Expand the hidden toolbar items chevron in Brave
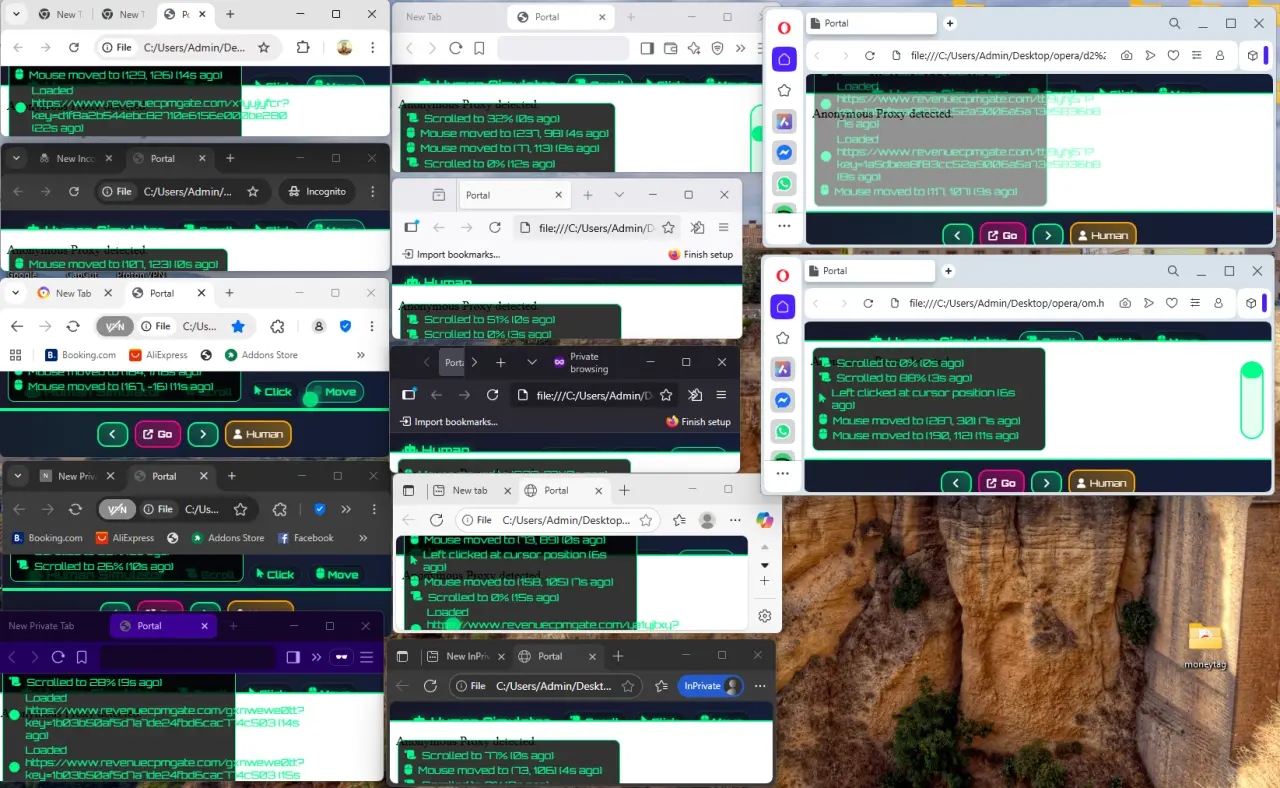This screenshot has height=788, width=1280. coord(740,48)
